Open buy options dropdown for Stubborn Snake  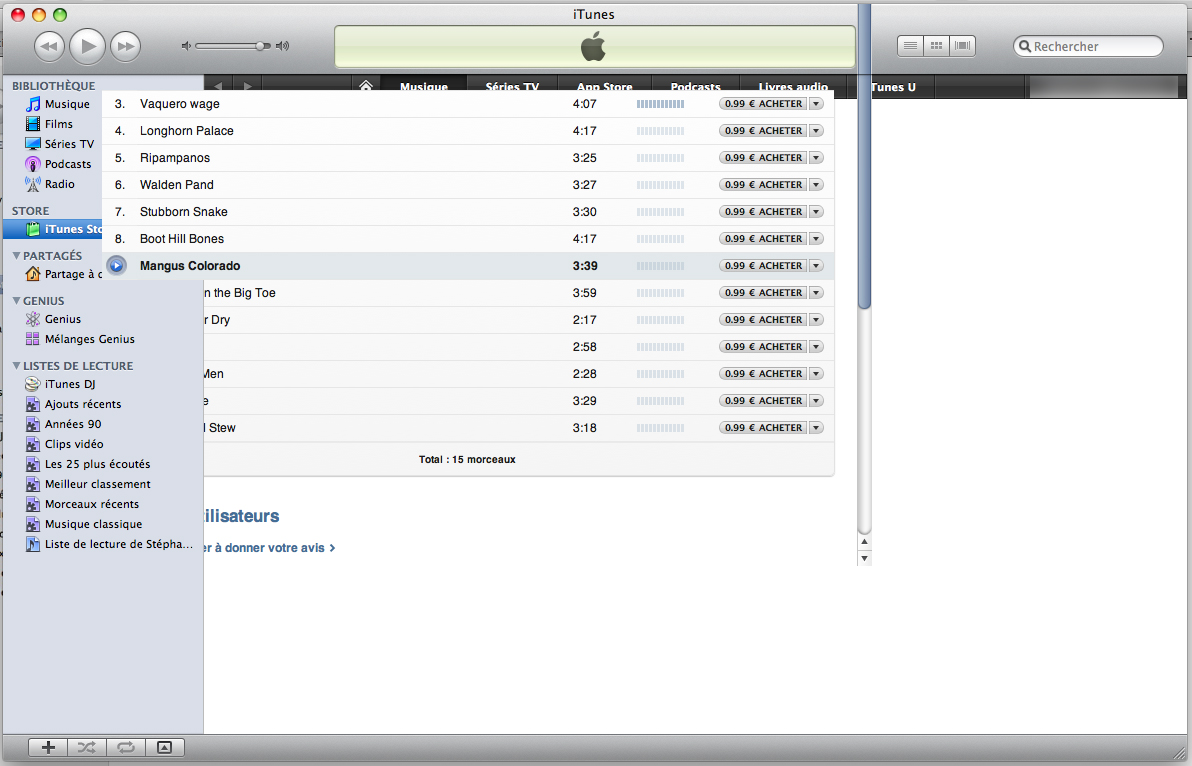point(816,212)
